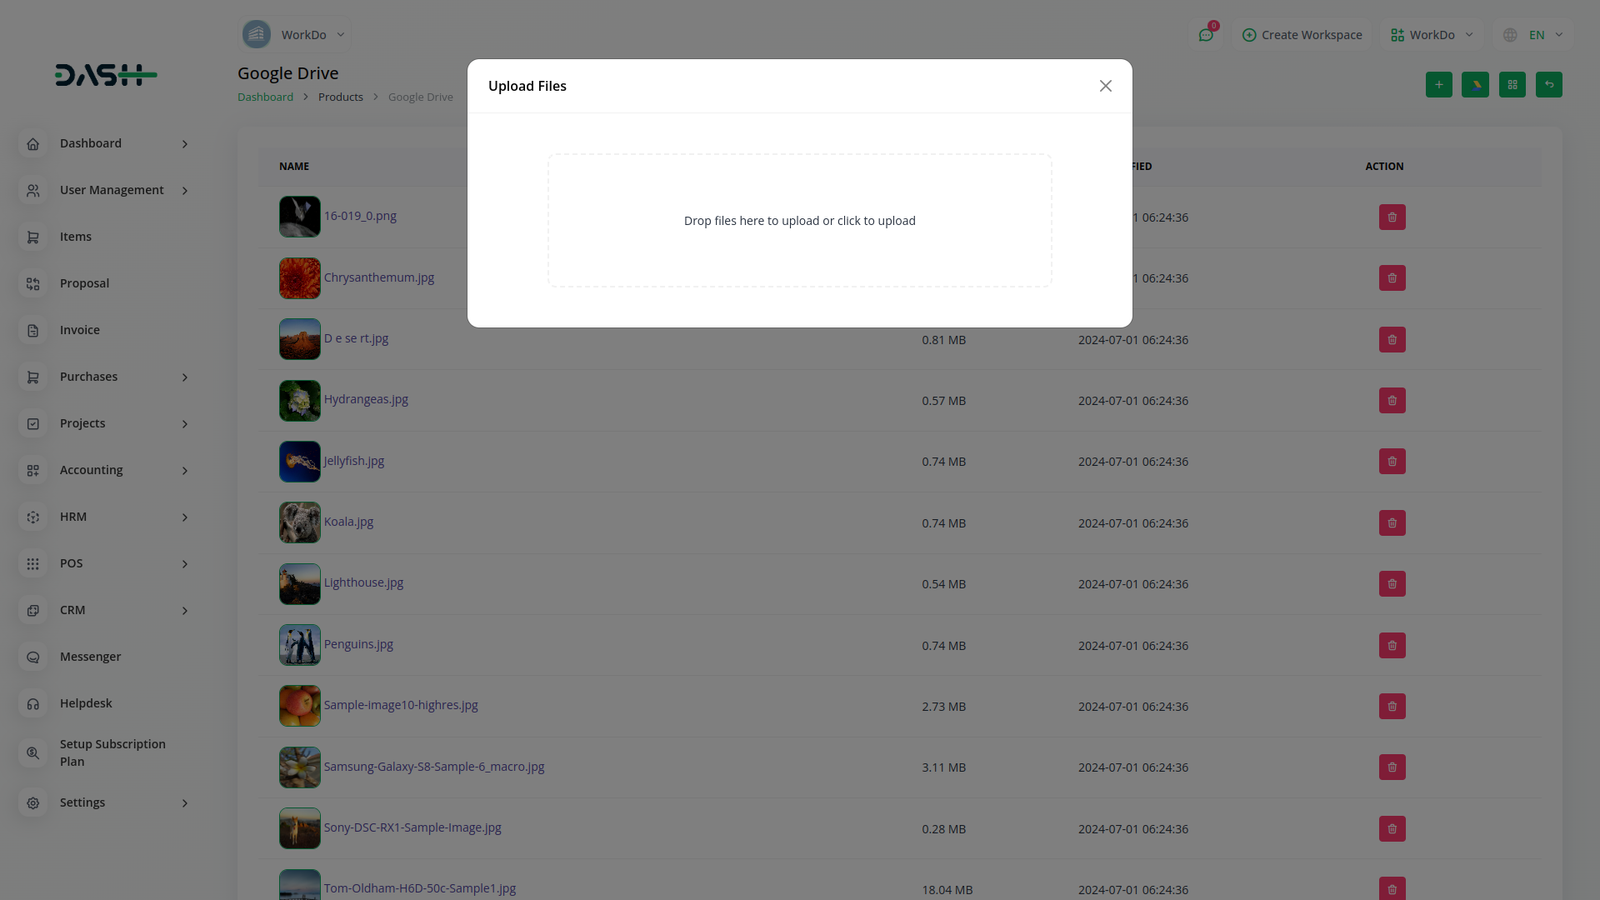Click the Helpdesk headset icon
The image size is (1600, 900).
click(x=33, y=704)
